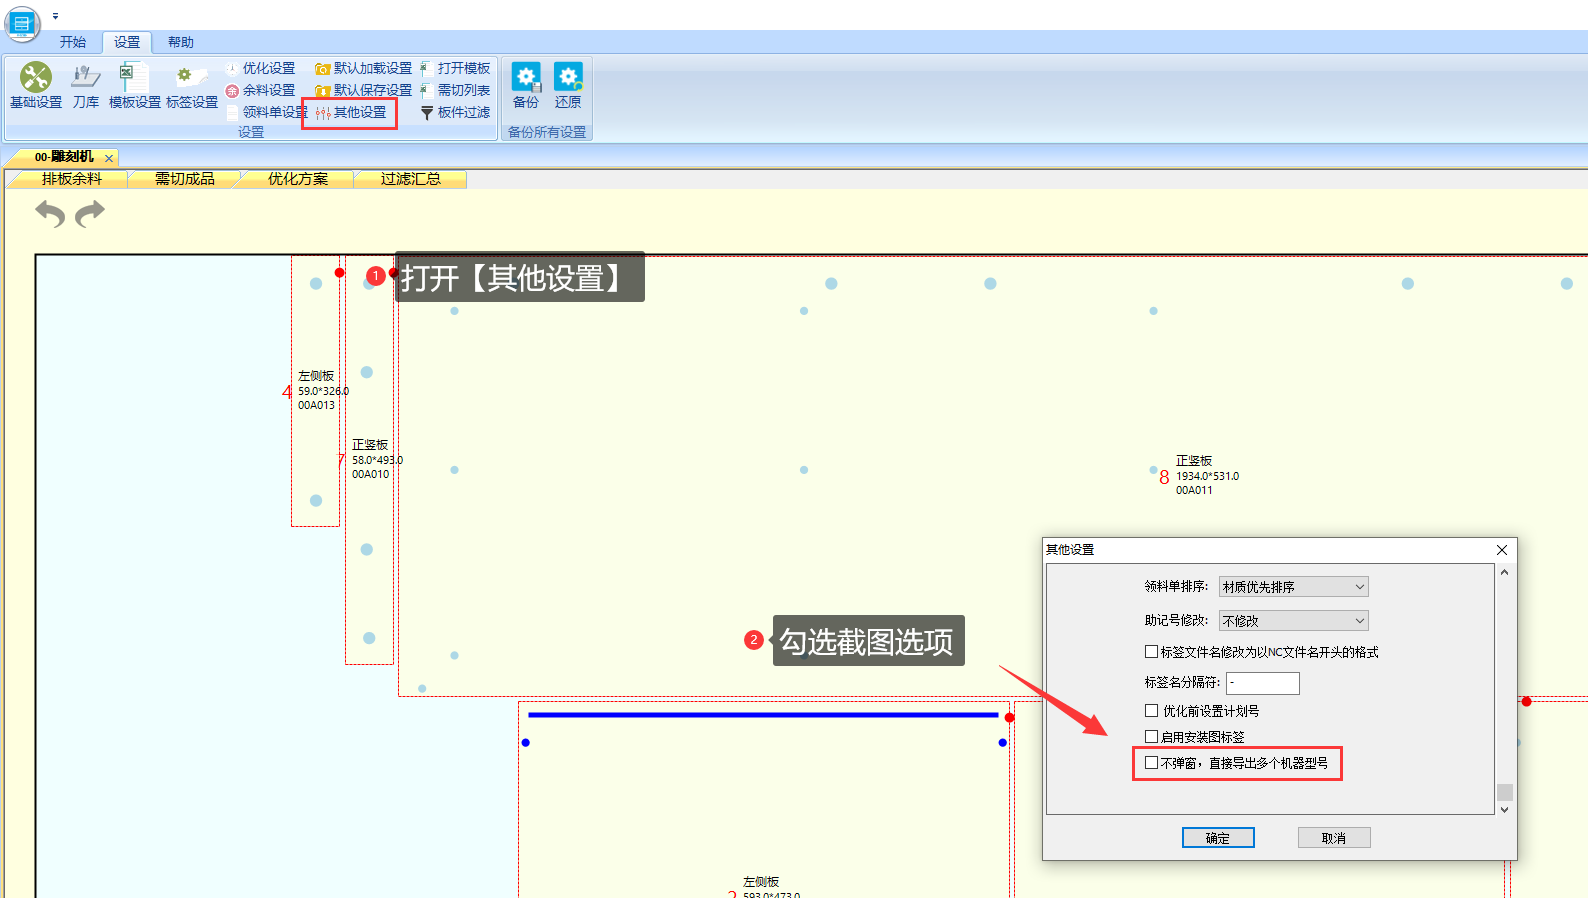Open 需切列表 cut list

(455, 90)
